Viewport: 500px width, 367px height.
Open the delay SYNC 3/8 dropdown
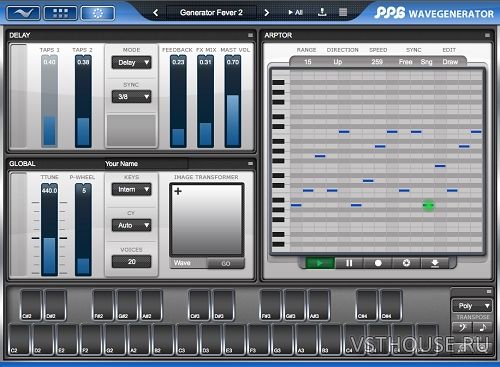tap(132, 97)
